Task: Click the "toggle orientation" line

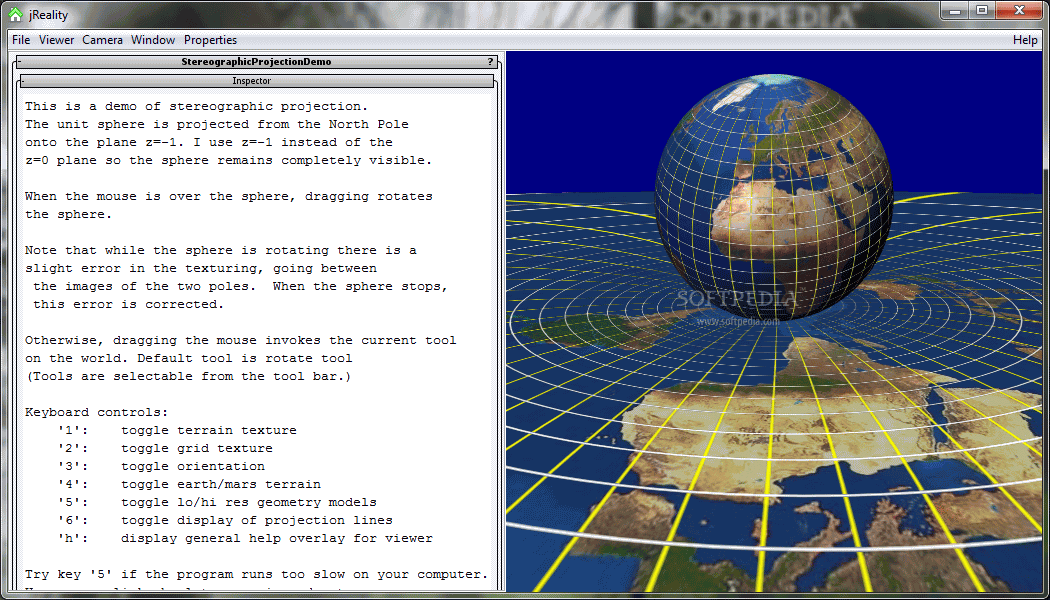Action: pyautogui.click(x=192, y=466)
